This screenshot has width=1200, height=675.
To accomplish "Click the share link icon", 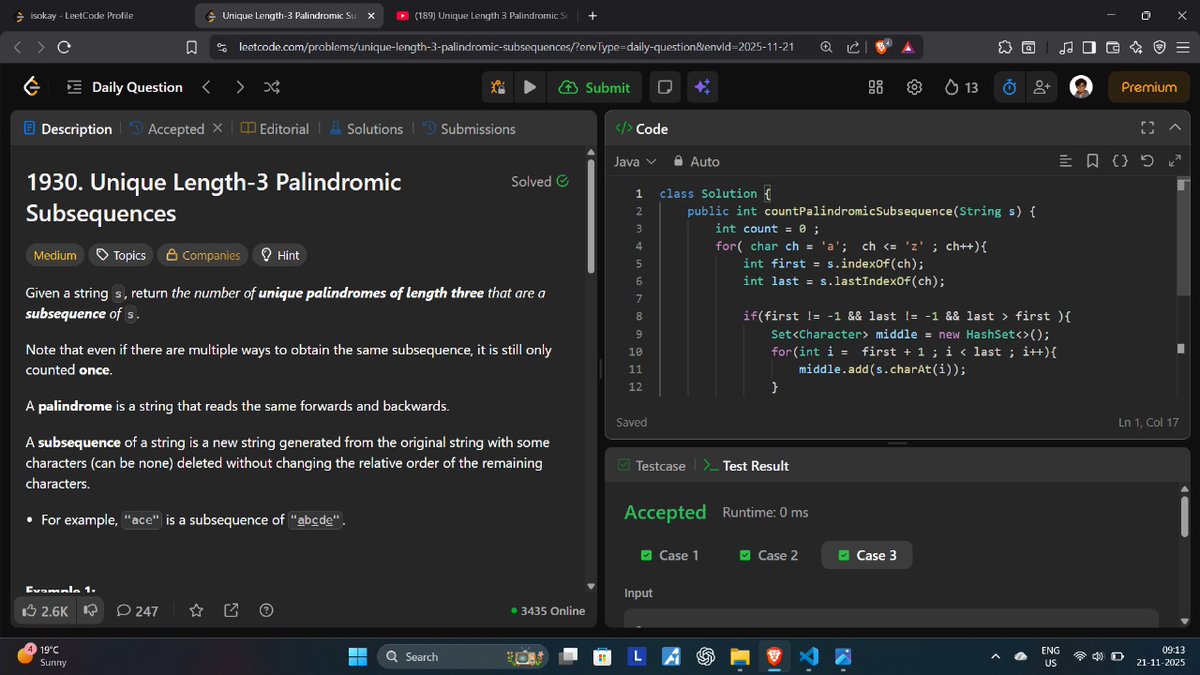I will tap(231, 610).
